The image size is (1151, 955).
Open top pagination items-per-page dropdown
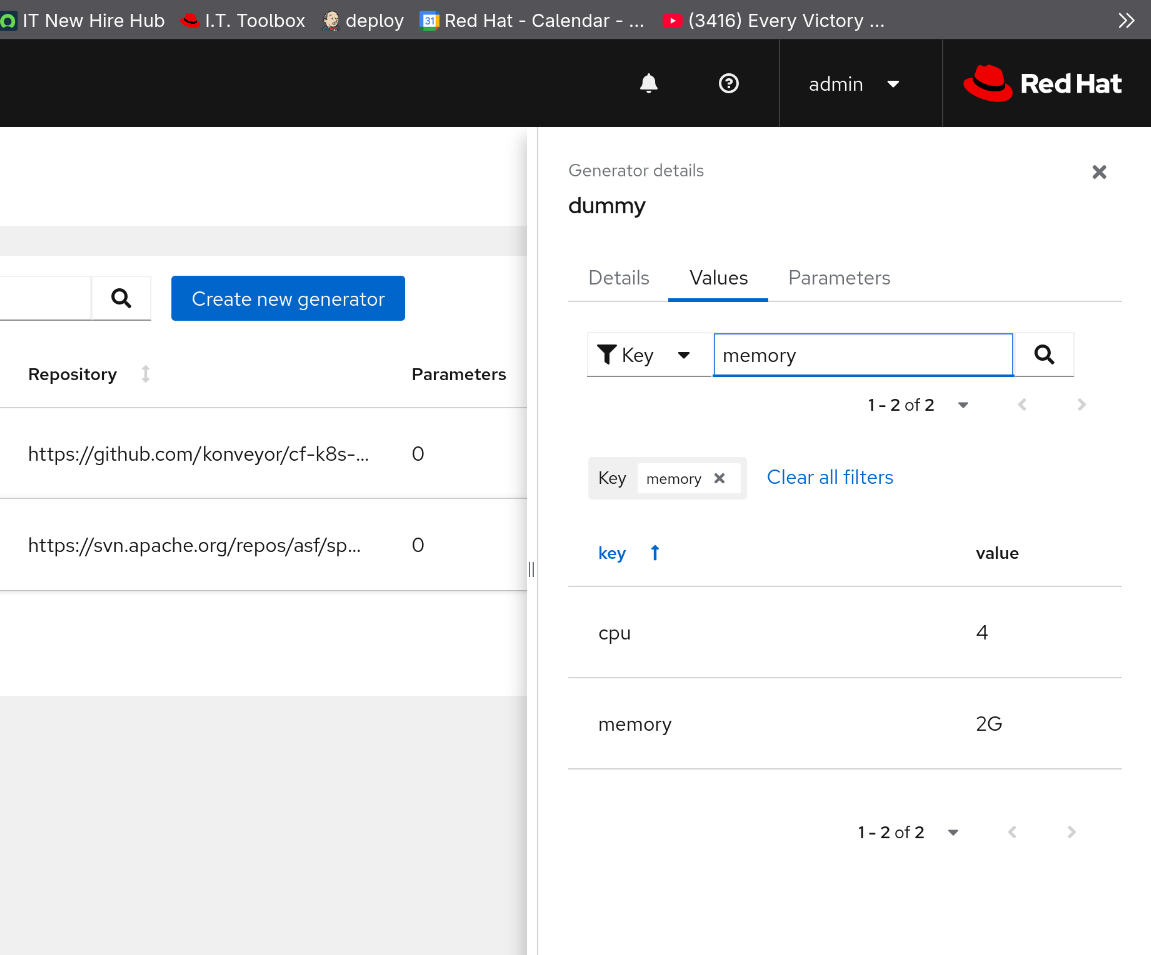click(x=963, y=405)
